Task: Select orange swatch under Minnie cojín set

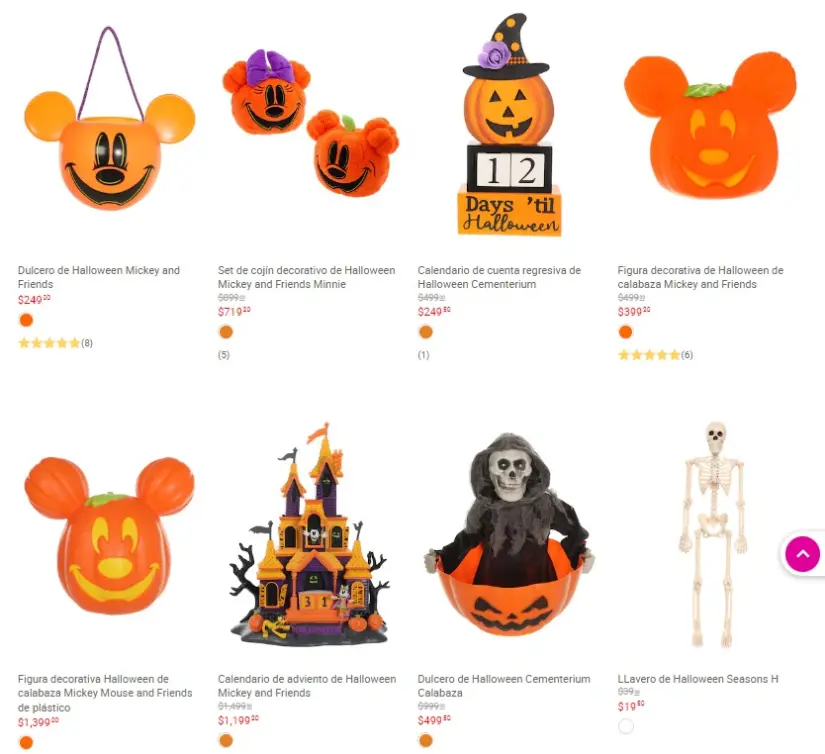Action: 226,332
